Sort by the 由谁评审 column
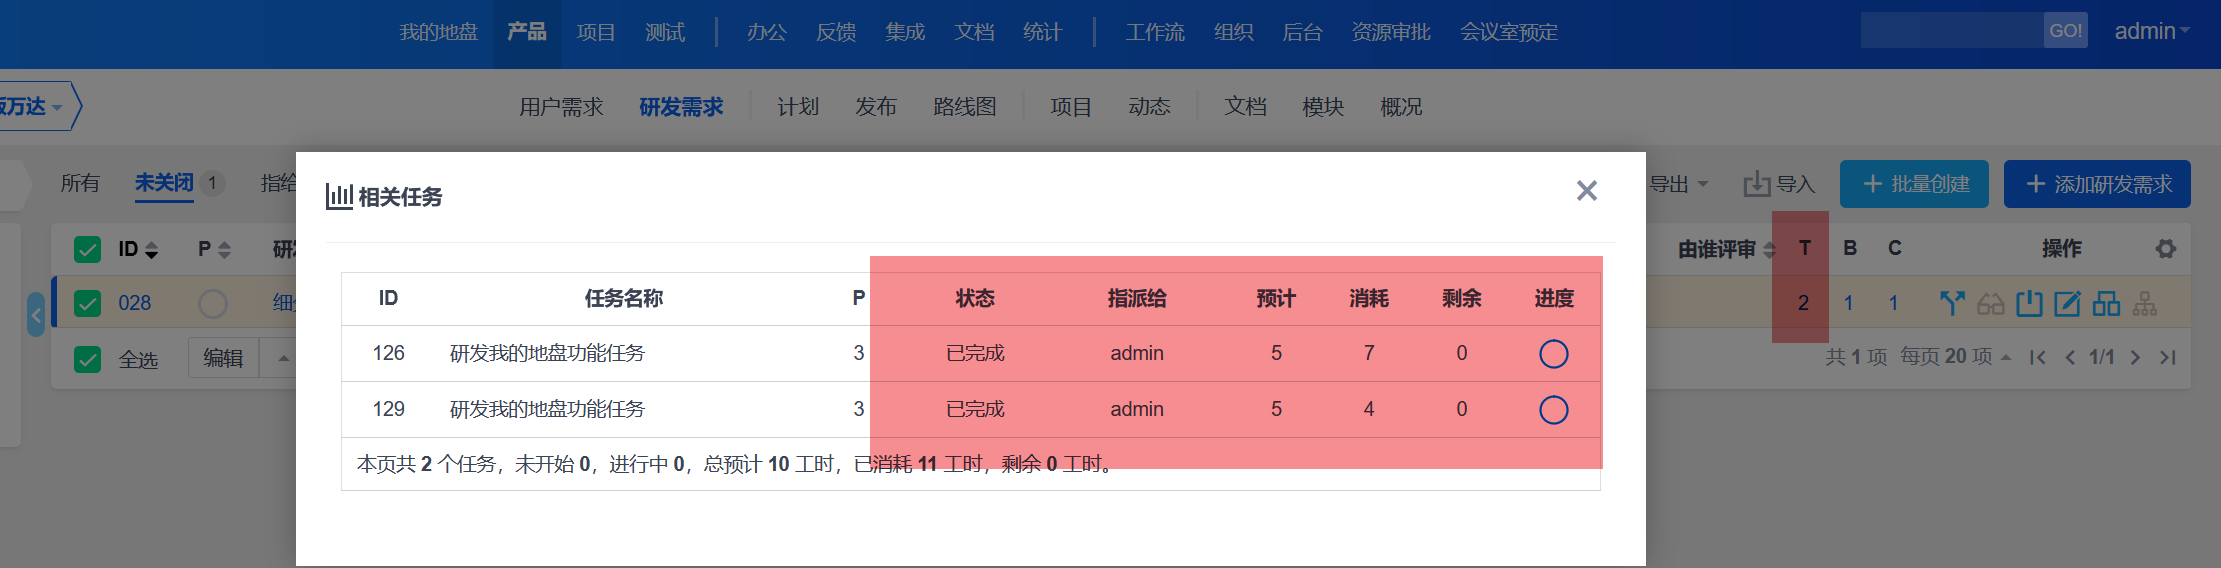 click(1727, 249)
